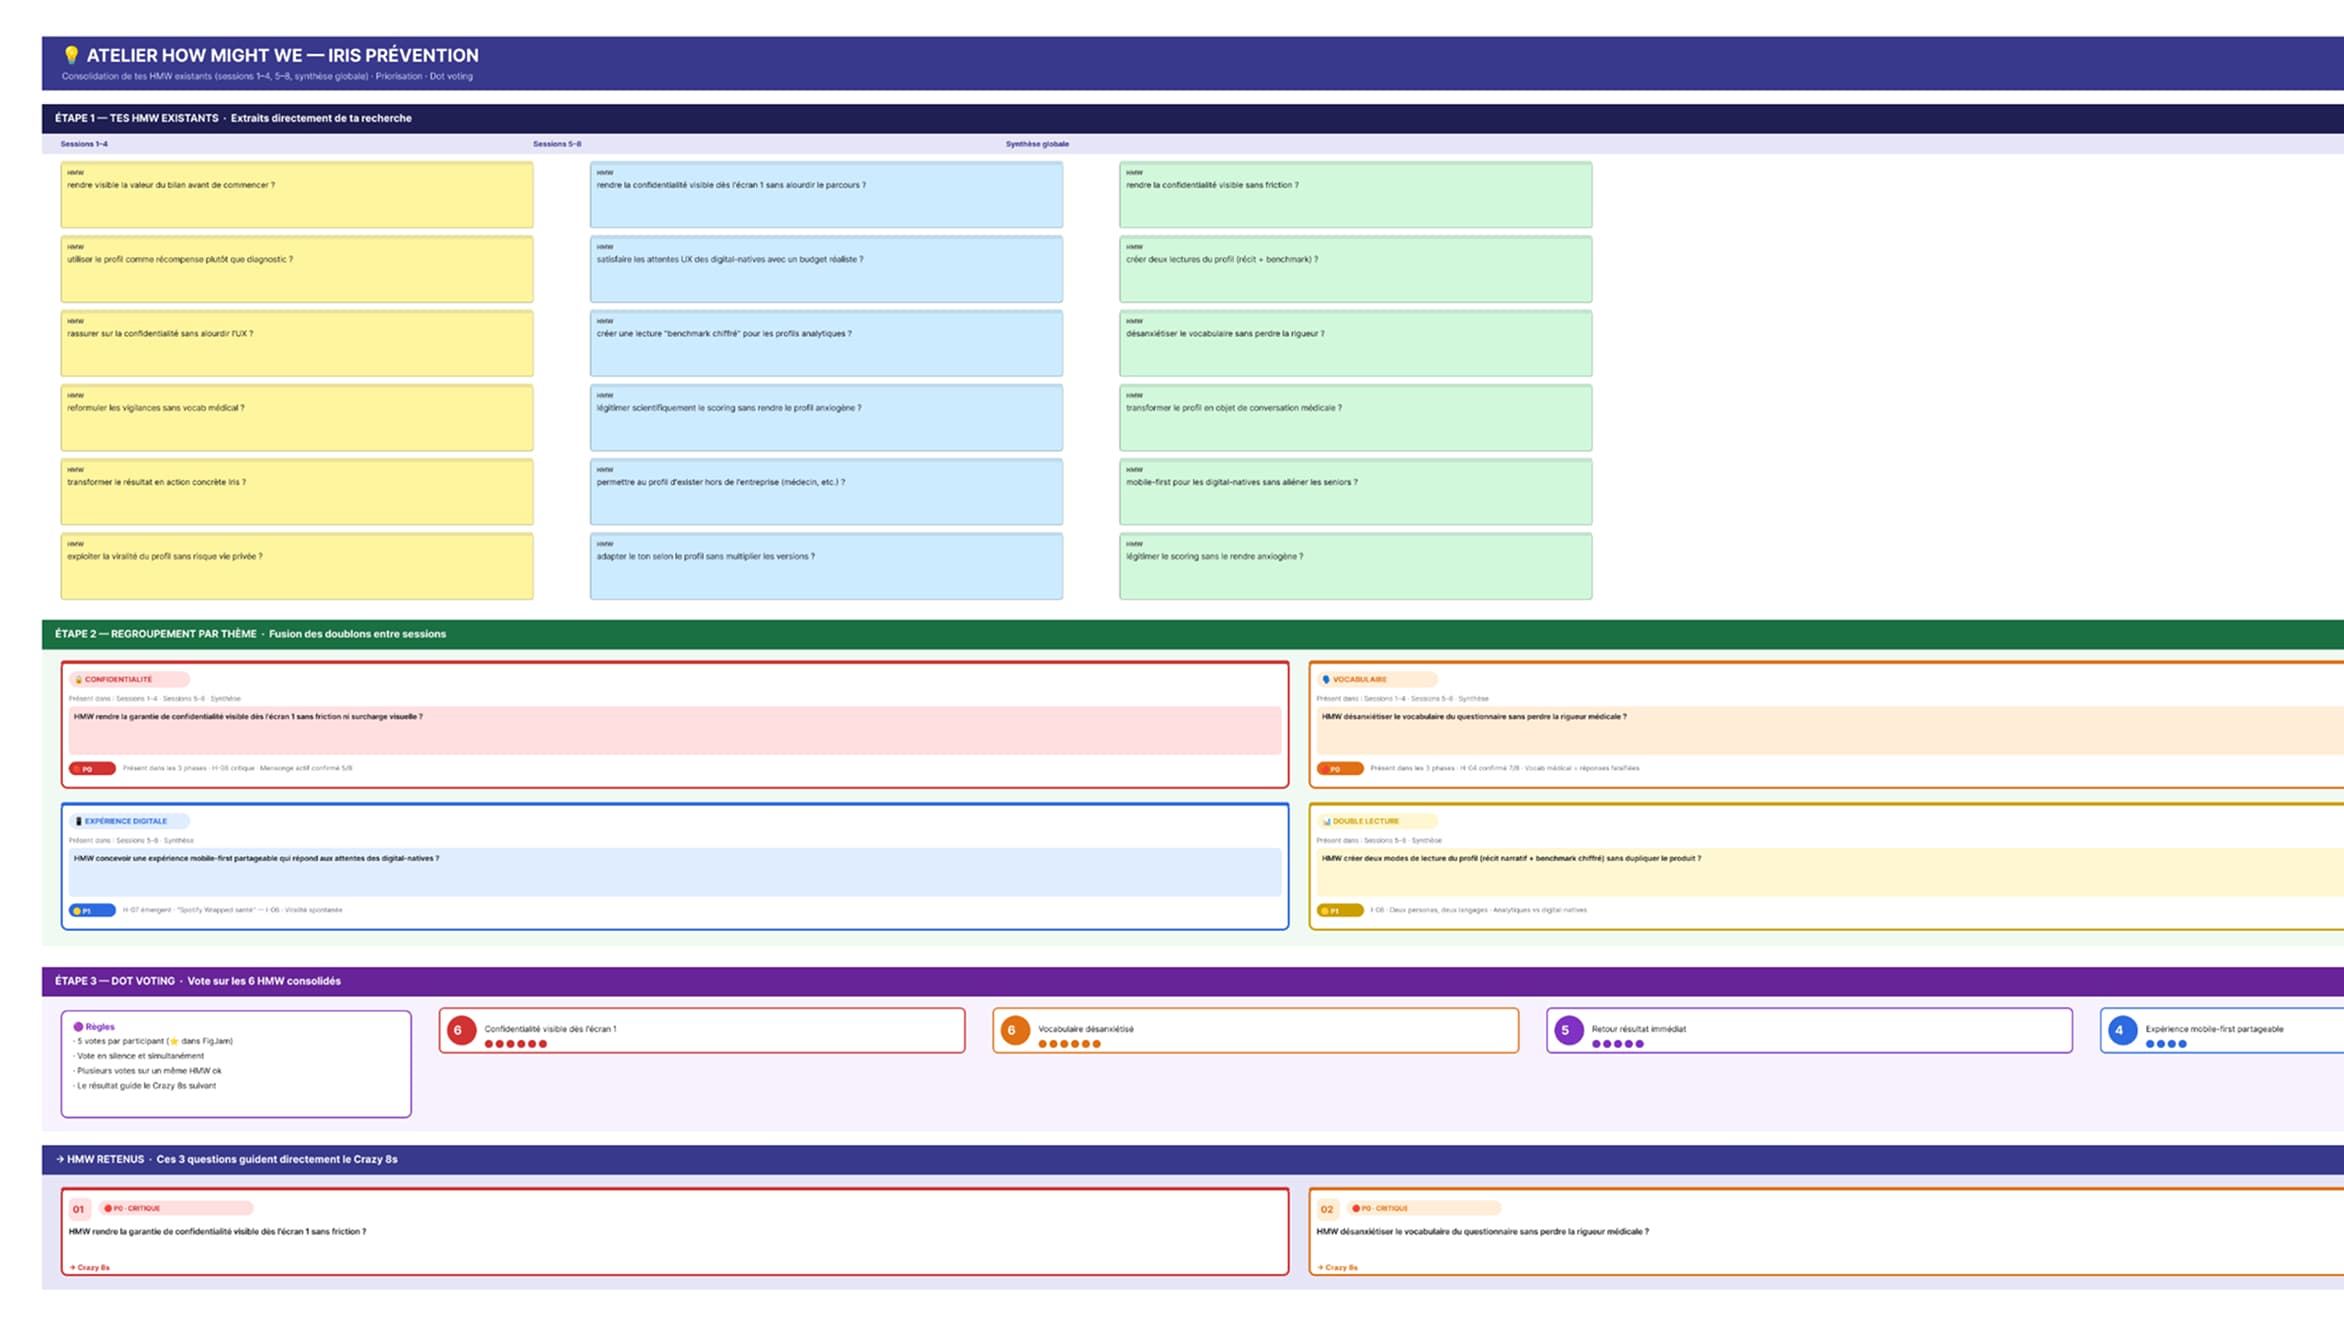The width and height of the screenshot is (2344, 1319).
Task: Select blue sticky 'adapter le ton selon le profil'
Action: coord(826,566)
